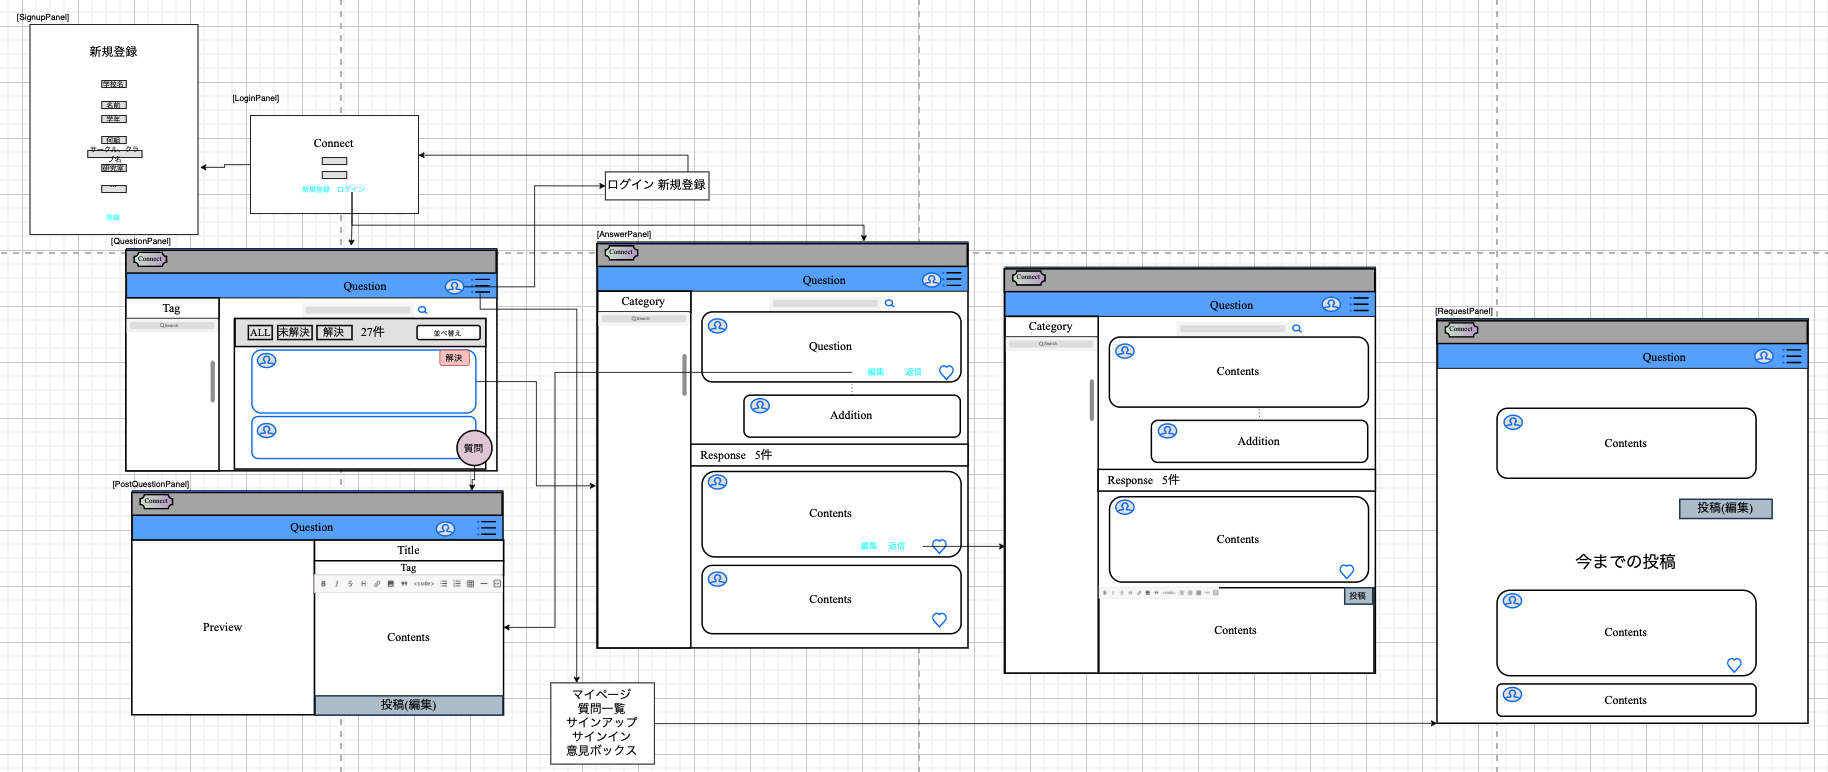Click the 解決 badge on first question card
1828x772 pixels.
tap(454, 358)
